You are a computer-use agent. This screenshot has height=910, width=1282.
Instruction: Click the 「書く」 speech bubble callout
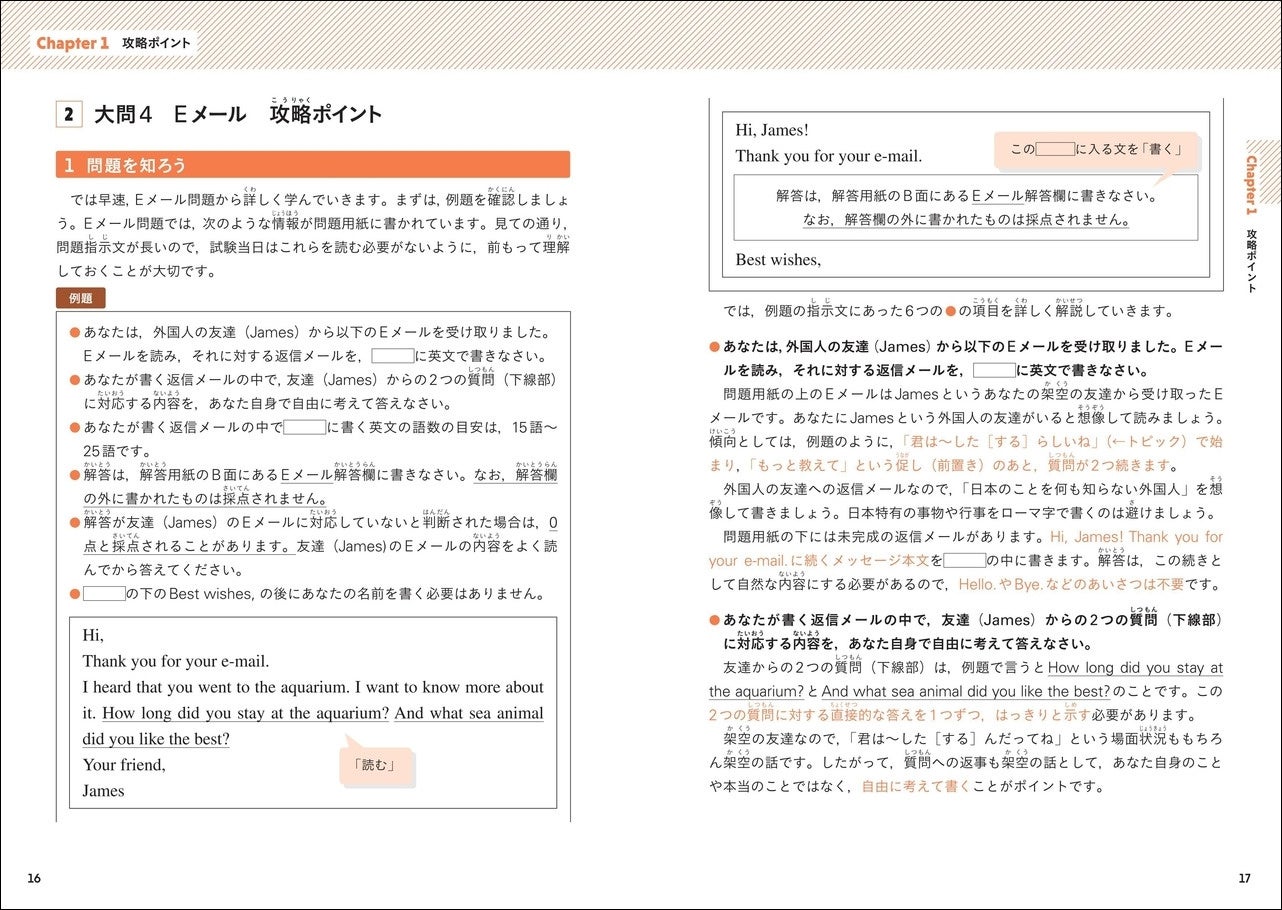pyautogui.click(x=1095, y=149)
